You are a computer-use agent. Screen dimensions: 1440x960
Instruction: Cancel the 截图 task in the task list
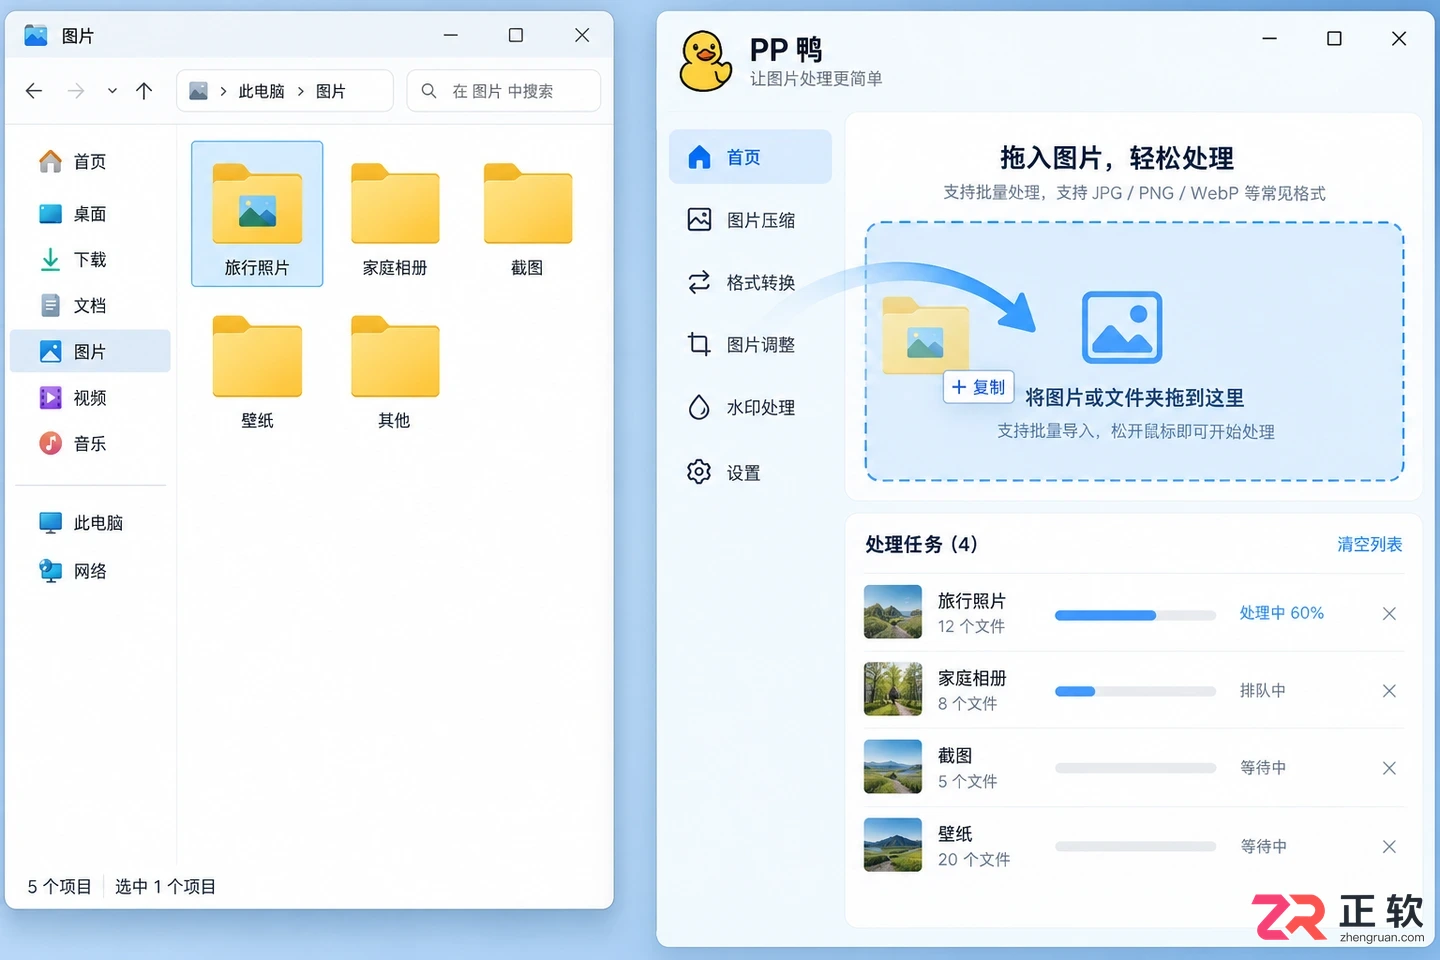click(x=1389, y=768)
